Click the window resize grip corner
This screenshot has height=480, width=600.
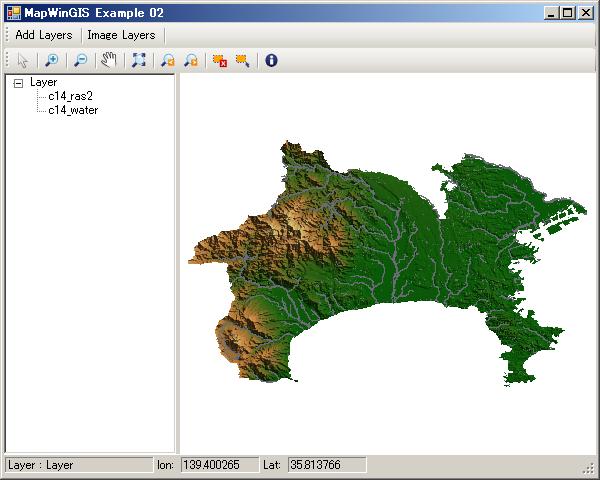pos(589,469)
